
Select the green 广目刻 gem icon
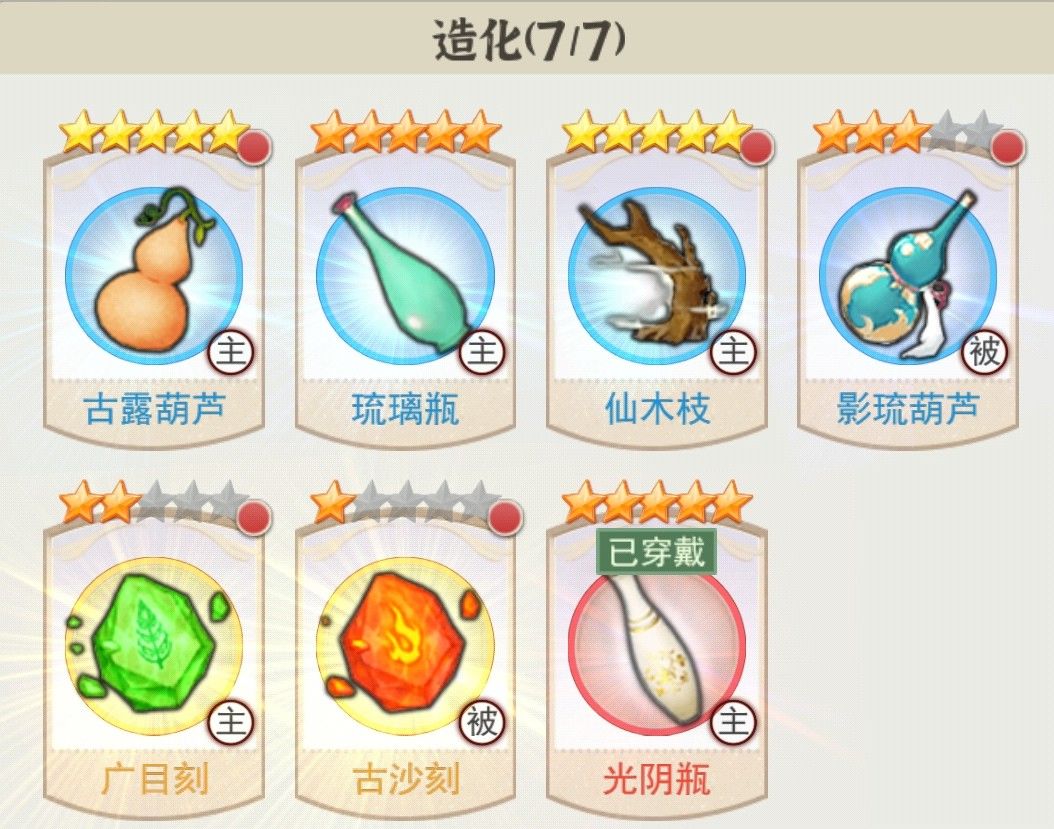[154, 647]
